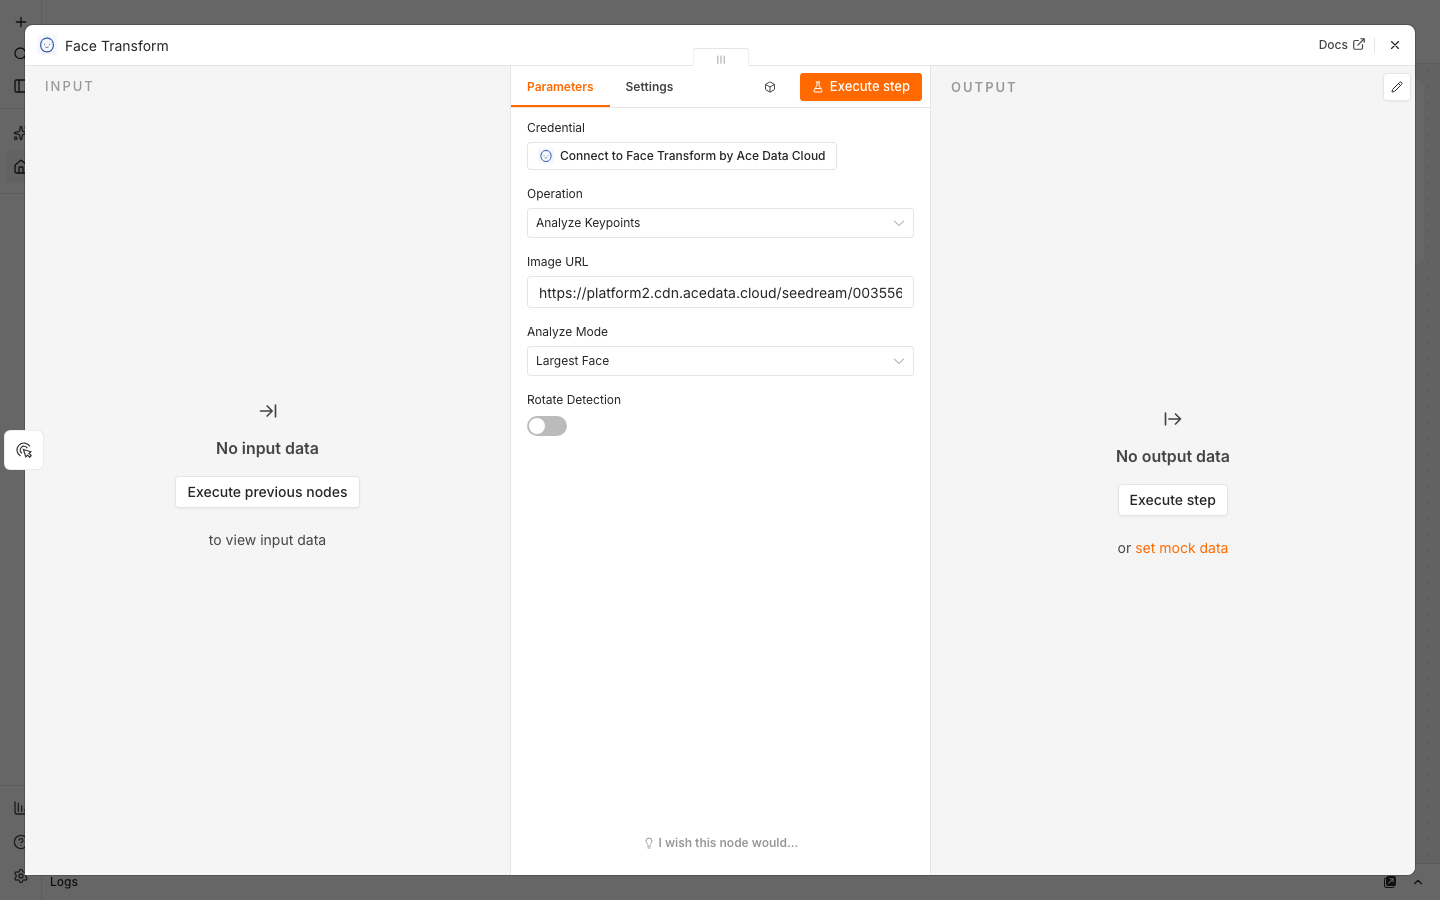
Task: Click the lightbulb icon beside the wish text
Action: click(649, 843)
